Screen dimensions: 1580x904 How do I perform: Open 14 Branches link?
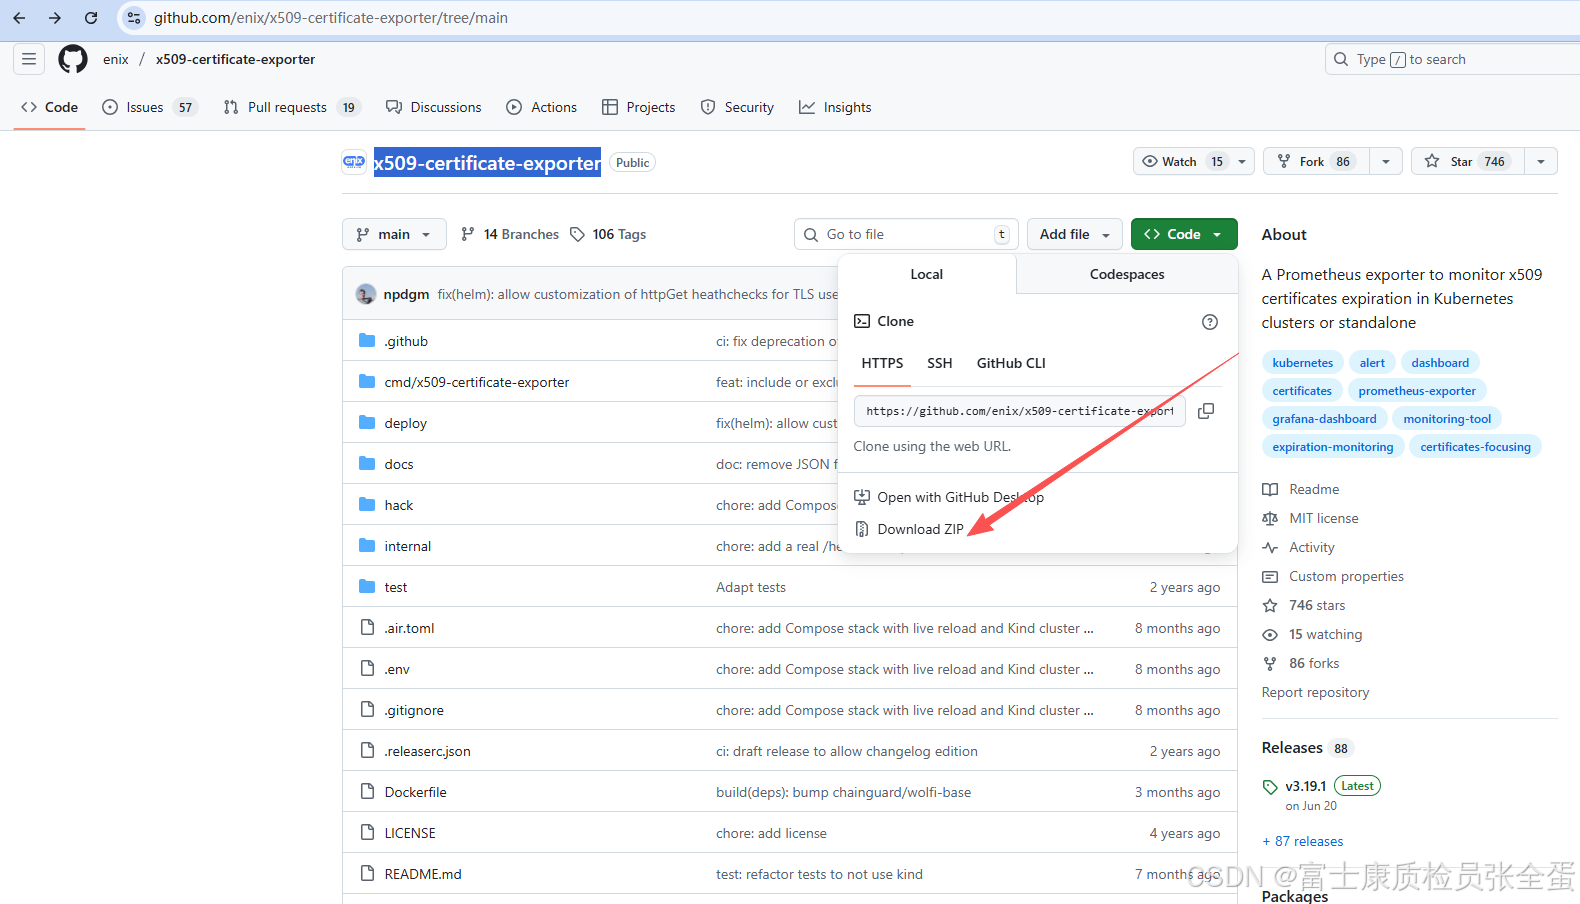click(510, 234)
